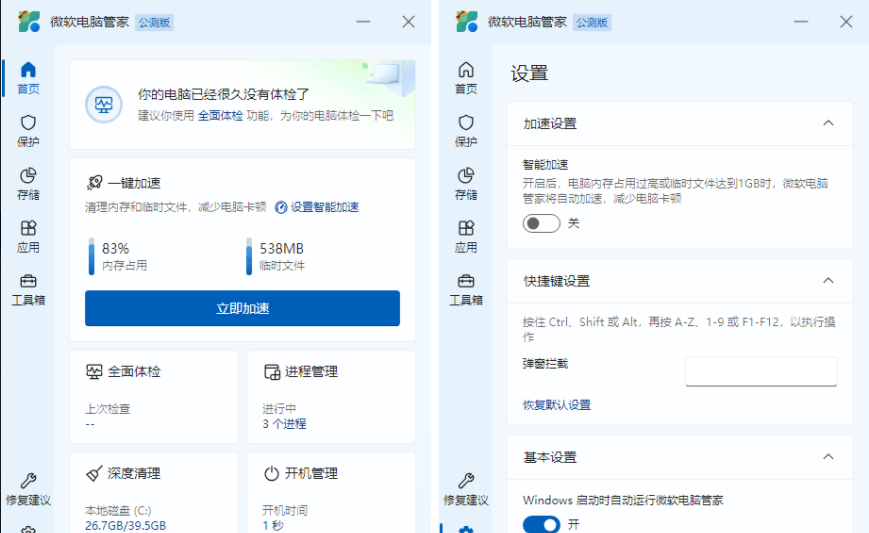869x533 pixels.
Task: Collapse the 快捷键设置 section
Action: [827, 281]
